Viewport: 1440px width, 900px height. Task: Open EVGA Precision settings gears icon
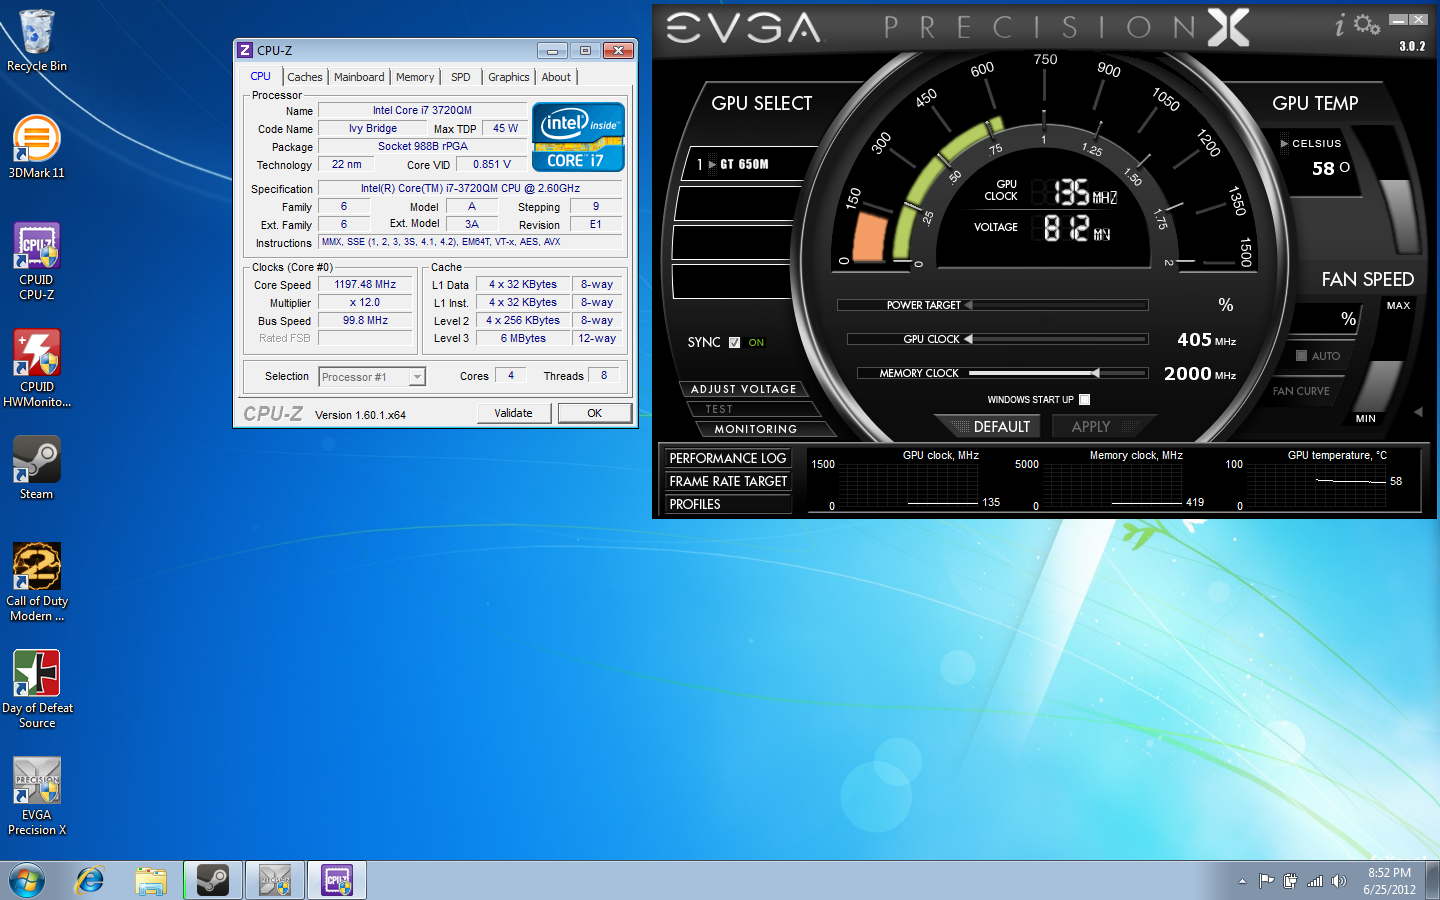pos(1367,25)
